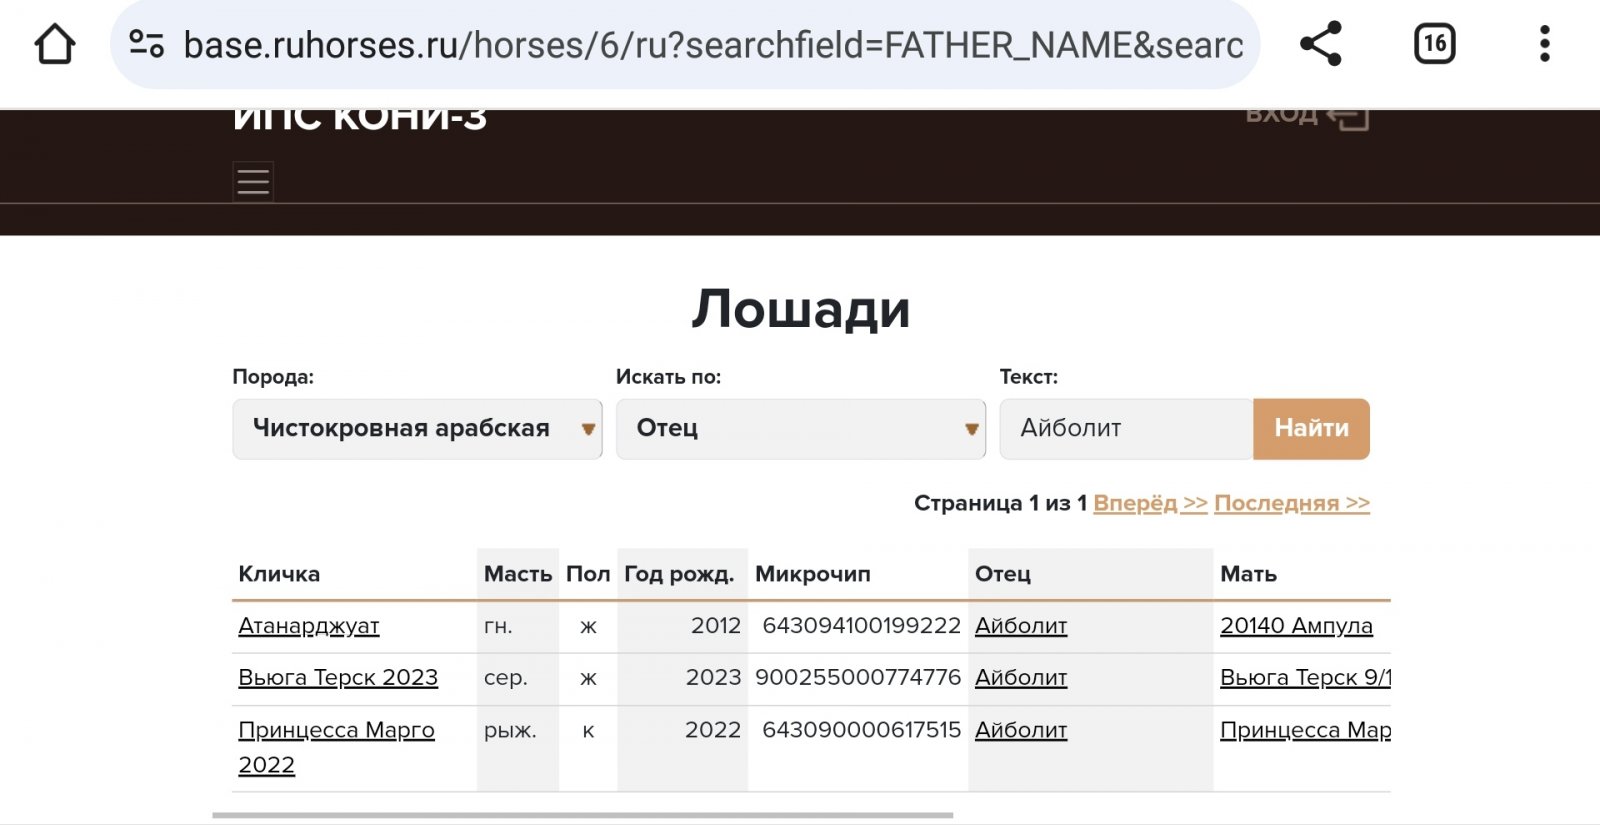This screenshot has width=1600, height=825.
Task: Expand the Порода breed dropdown
Action: click(417, 429)
